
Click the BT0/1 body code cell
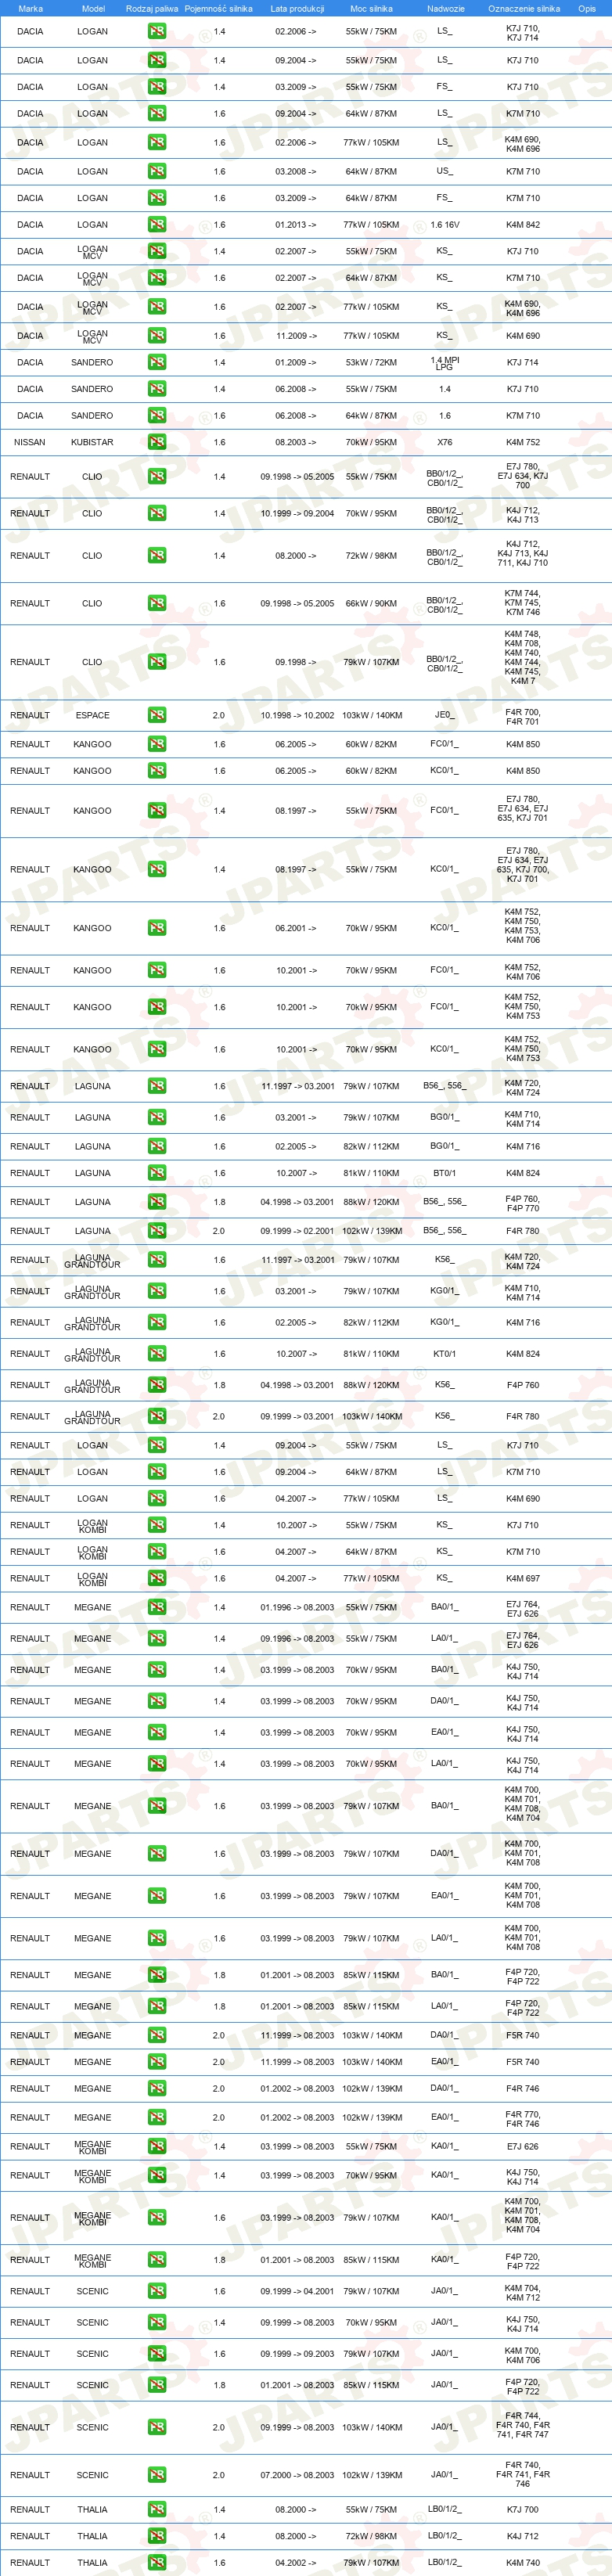(x=444, y=1173)
